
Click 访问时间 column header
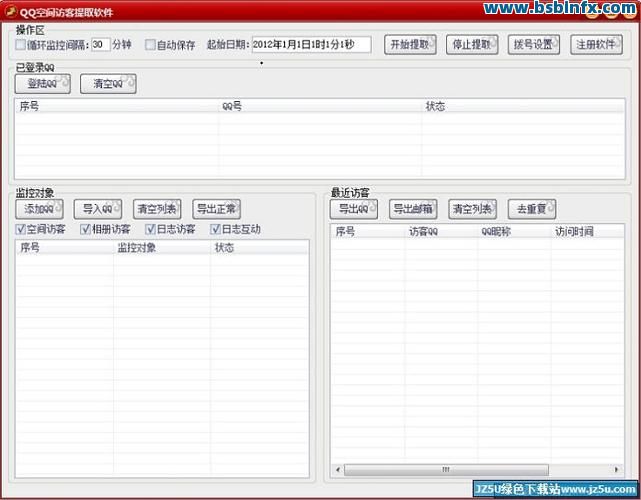(x=587, y=232)
